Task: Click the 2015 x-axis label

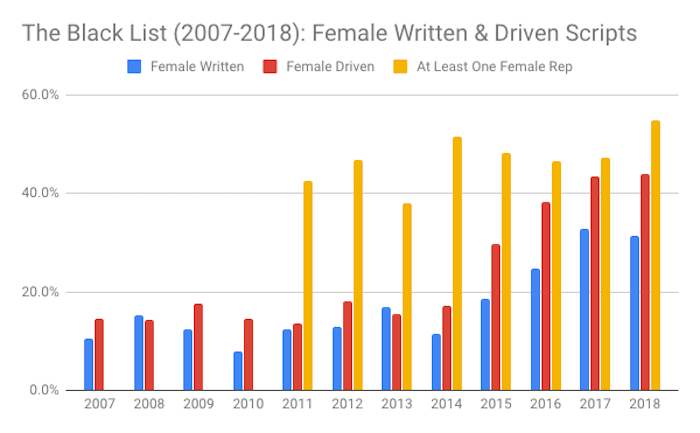Action: 496,404
